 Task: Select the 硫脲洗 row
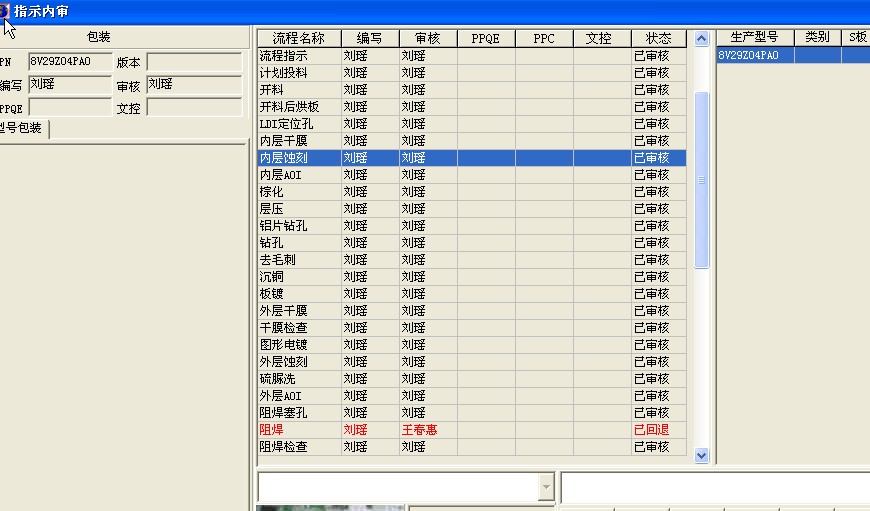coord(472,379)
